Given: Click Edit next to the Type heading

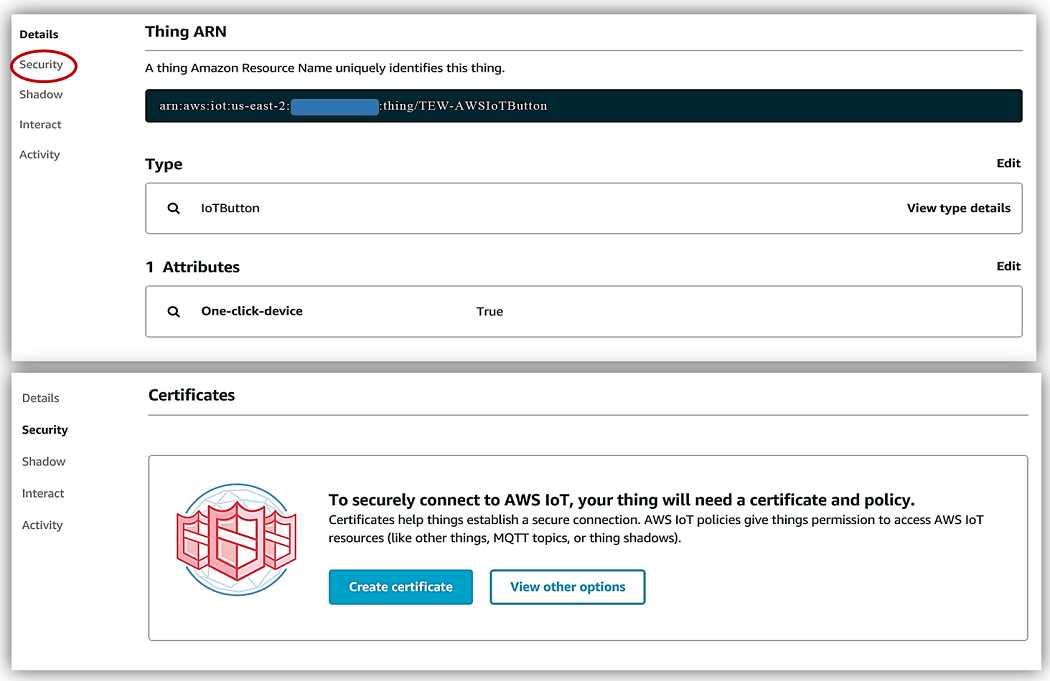Looking at the screenshot, I should (1008, 164).
